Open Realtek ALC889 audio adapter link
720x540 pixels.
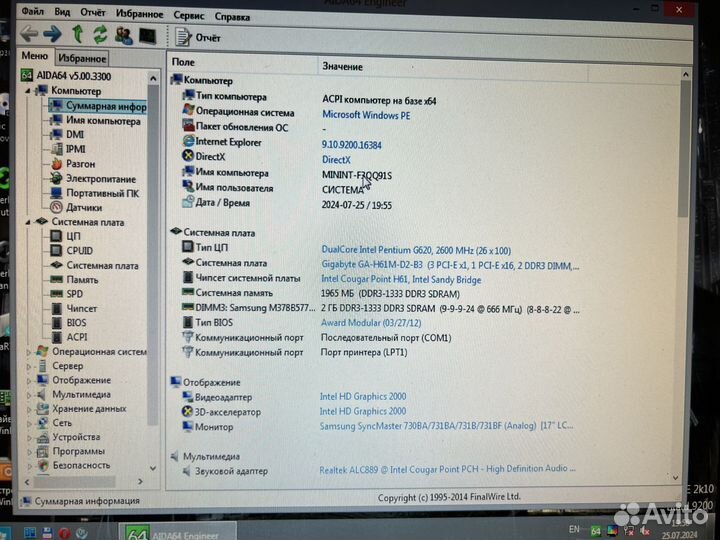pos(447,469)
